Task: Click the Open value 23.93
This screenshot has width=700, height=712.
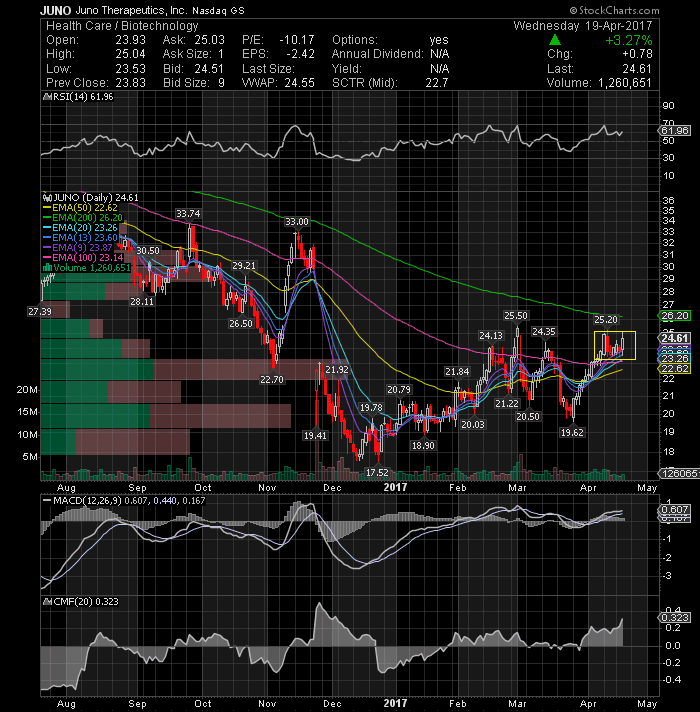Action: (x=130, y=40)
